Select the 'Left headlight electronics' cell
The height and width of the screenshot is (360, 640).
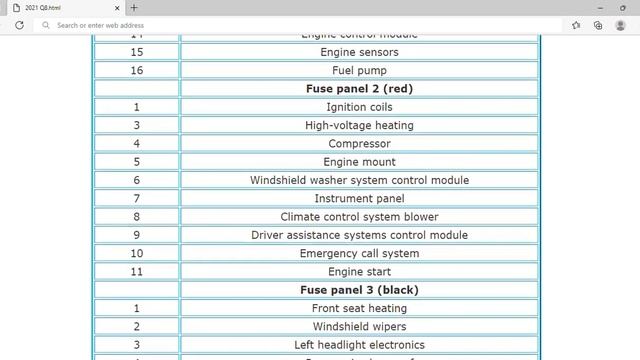(359, 344)
